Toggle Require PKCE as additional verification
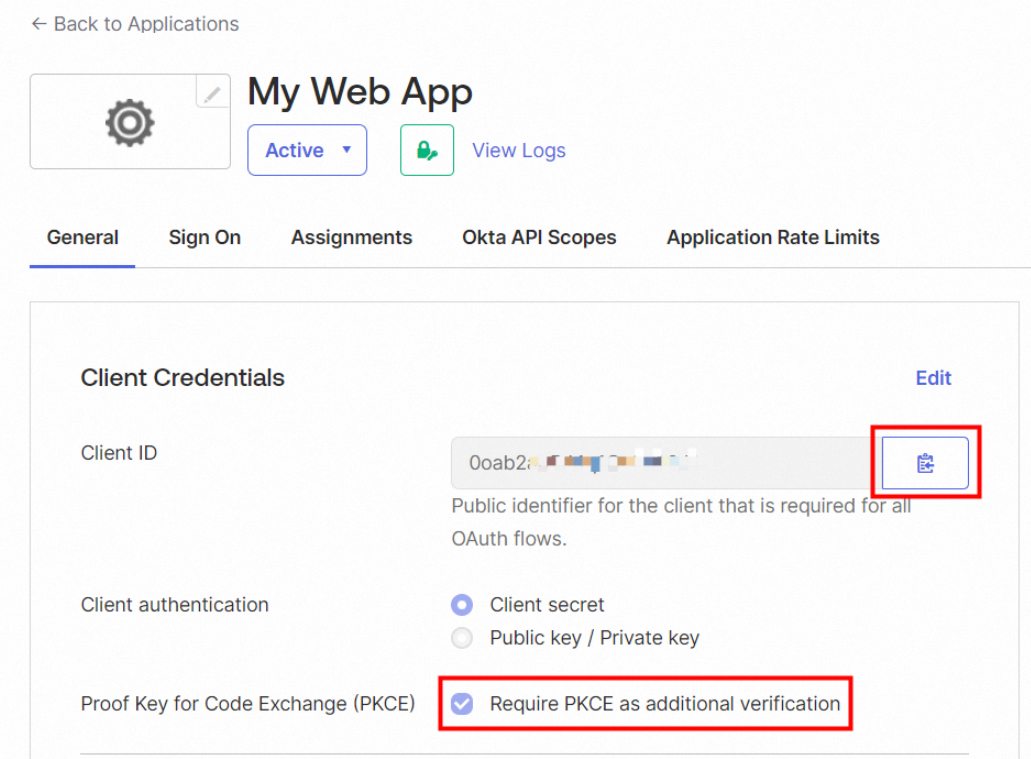 [x=462, y=704]
